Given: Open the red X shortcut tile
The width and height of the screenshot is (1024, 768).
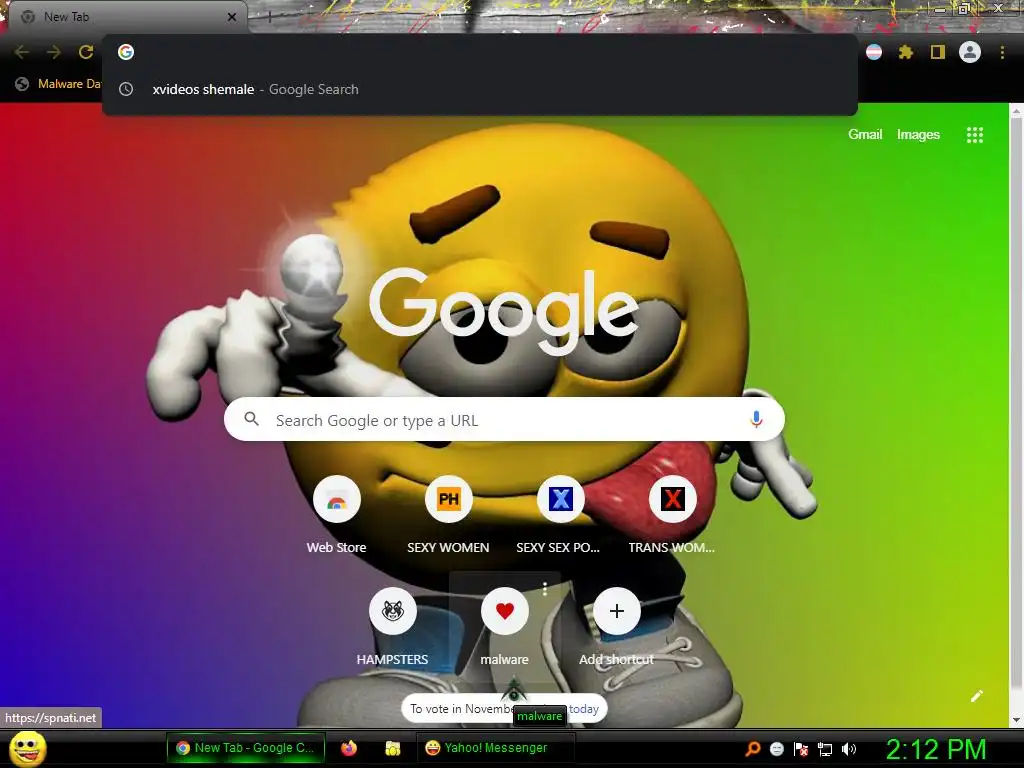Looking at the screenshot, I should [672, 500].
